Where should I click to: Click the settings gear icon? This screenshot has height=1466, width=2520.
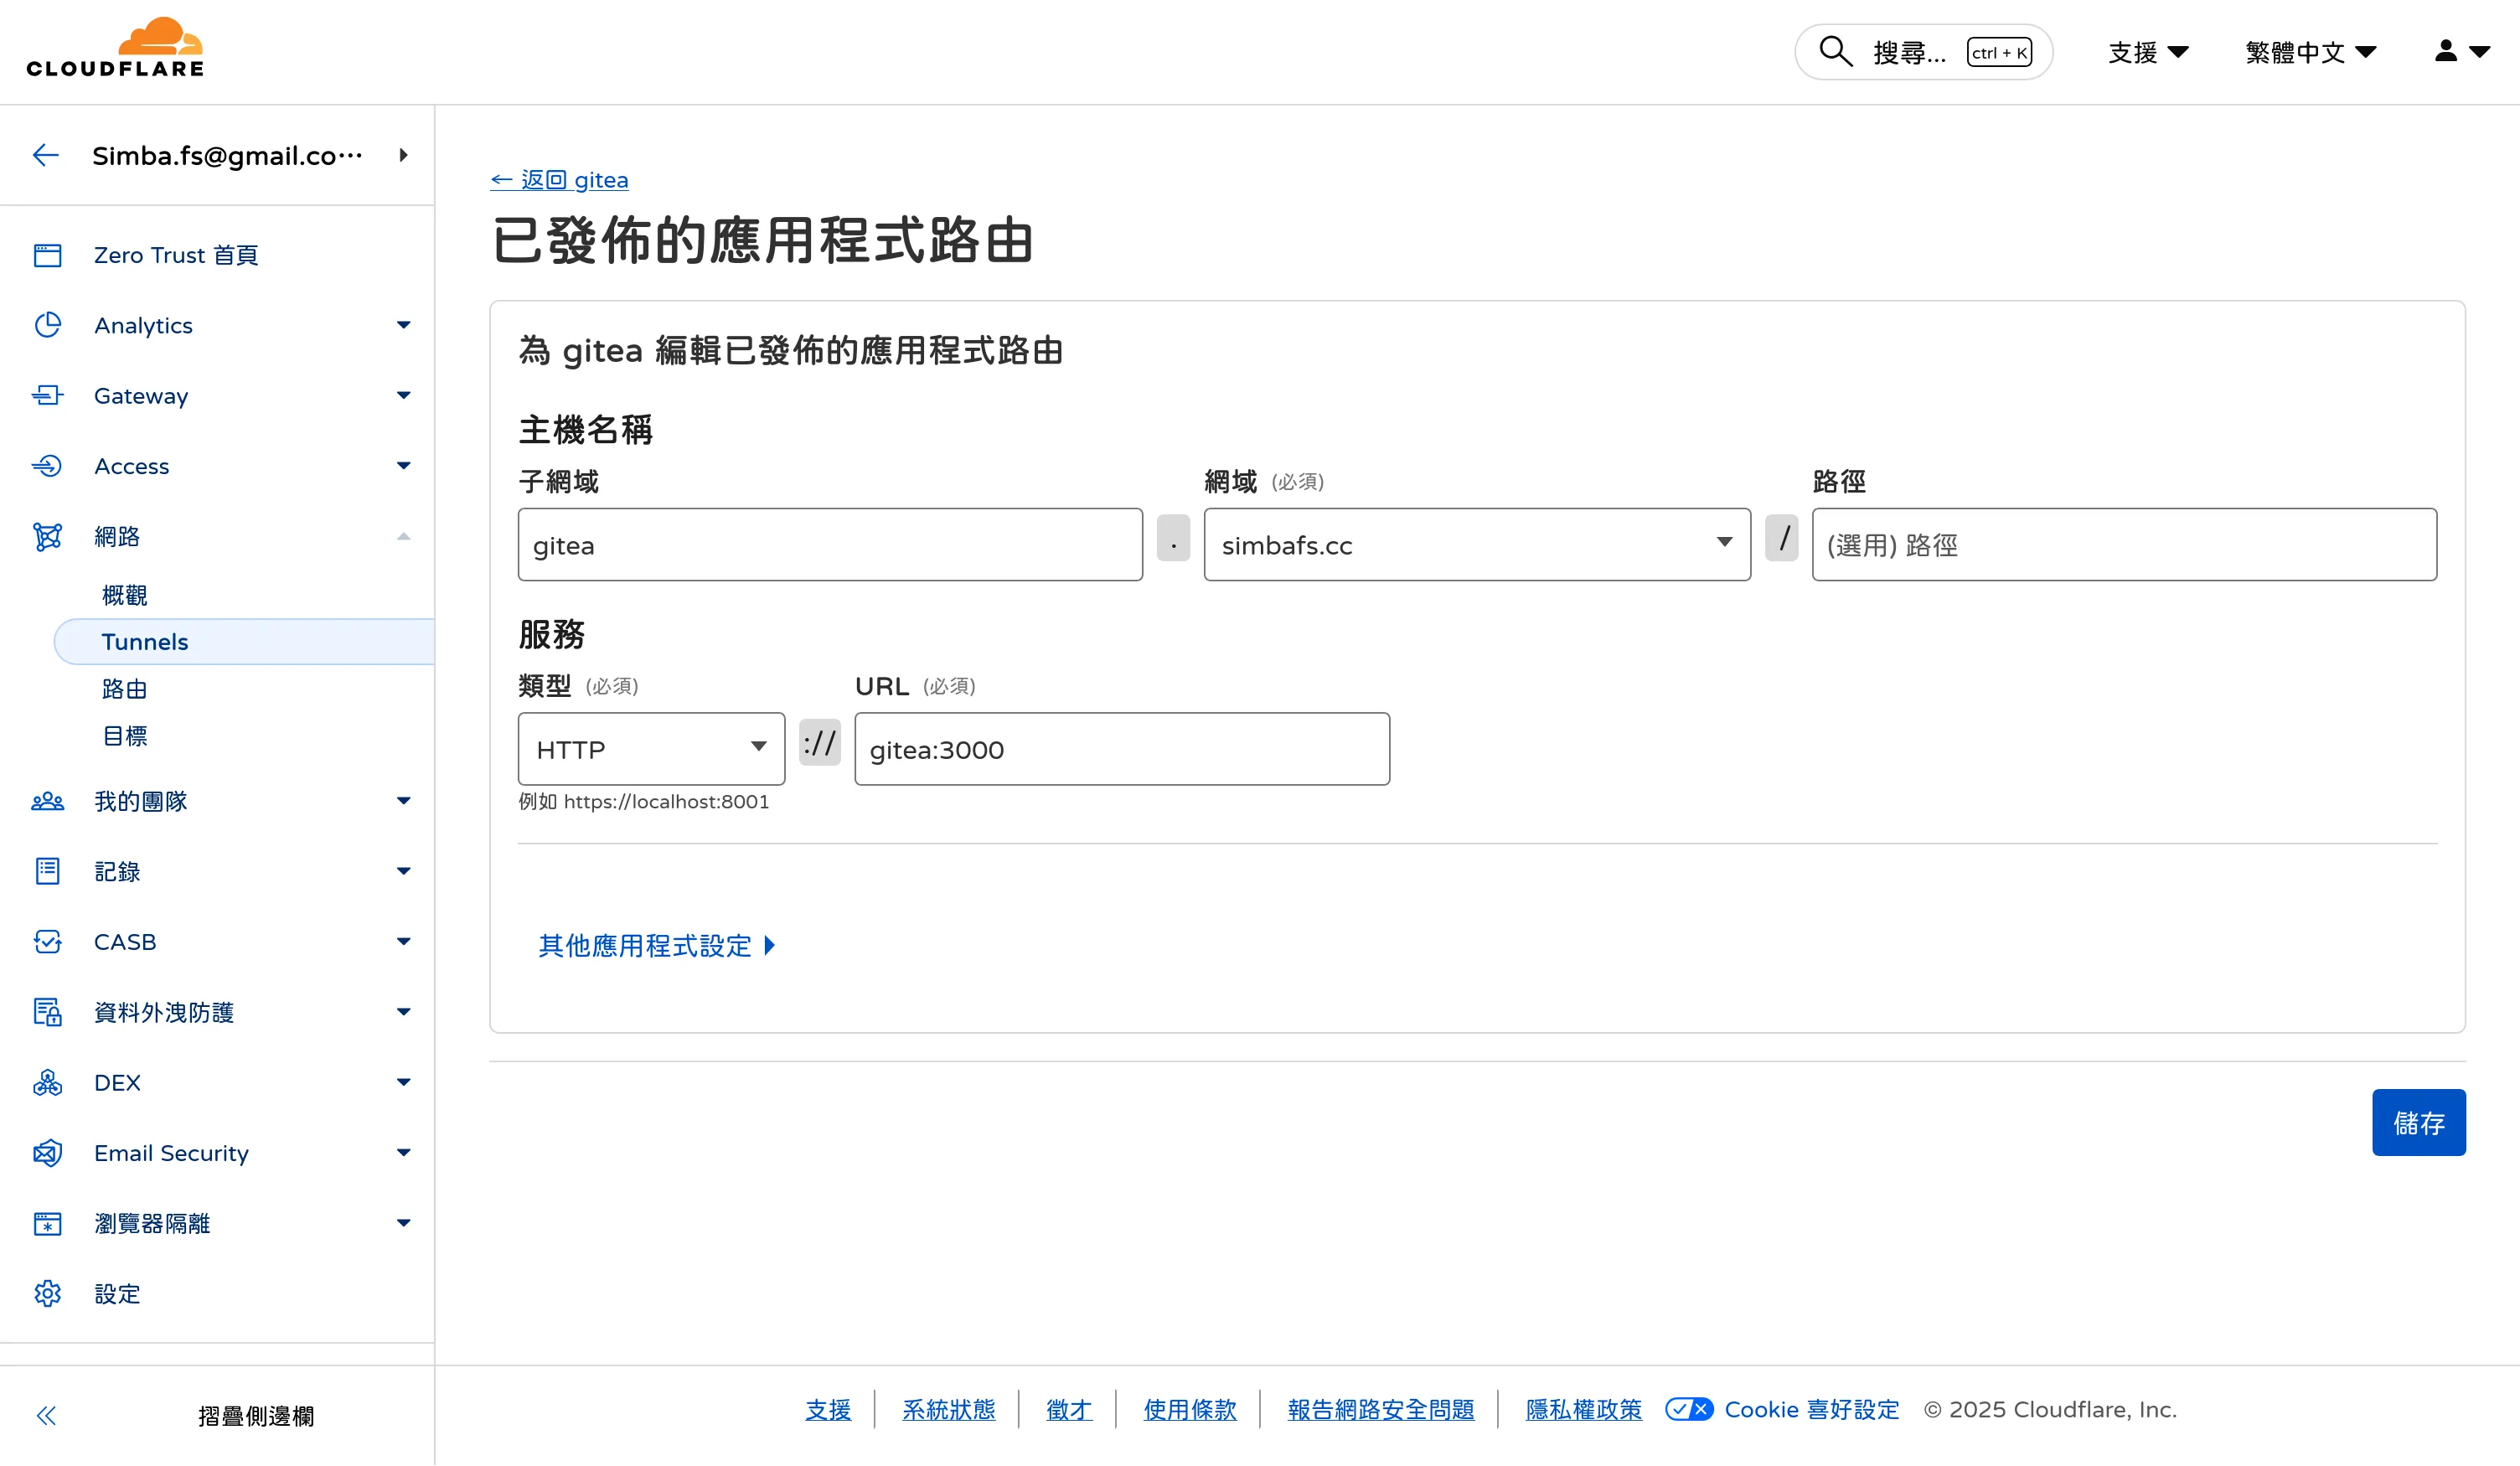(47, 1294)
